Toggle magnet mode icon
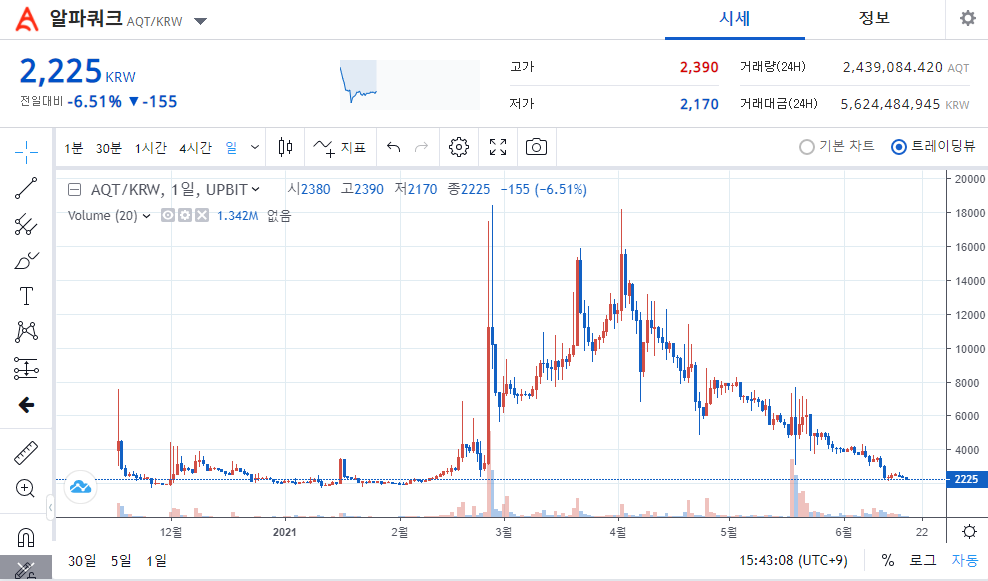The width and height of the screenshot is (988, 581). click(x=26, y=537)
